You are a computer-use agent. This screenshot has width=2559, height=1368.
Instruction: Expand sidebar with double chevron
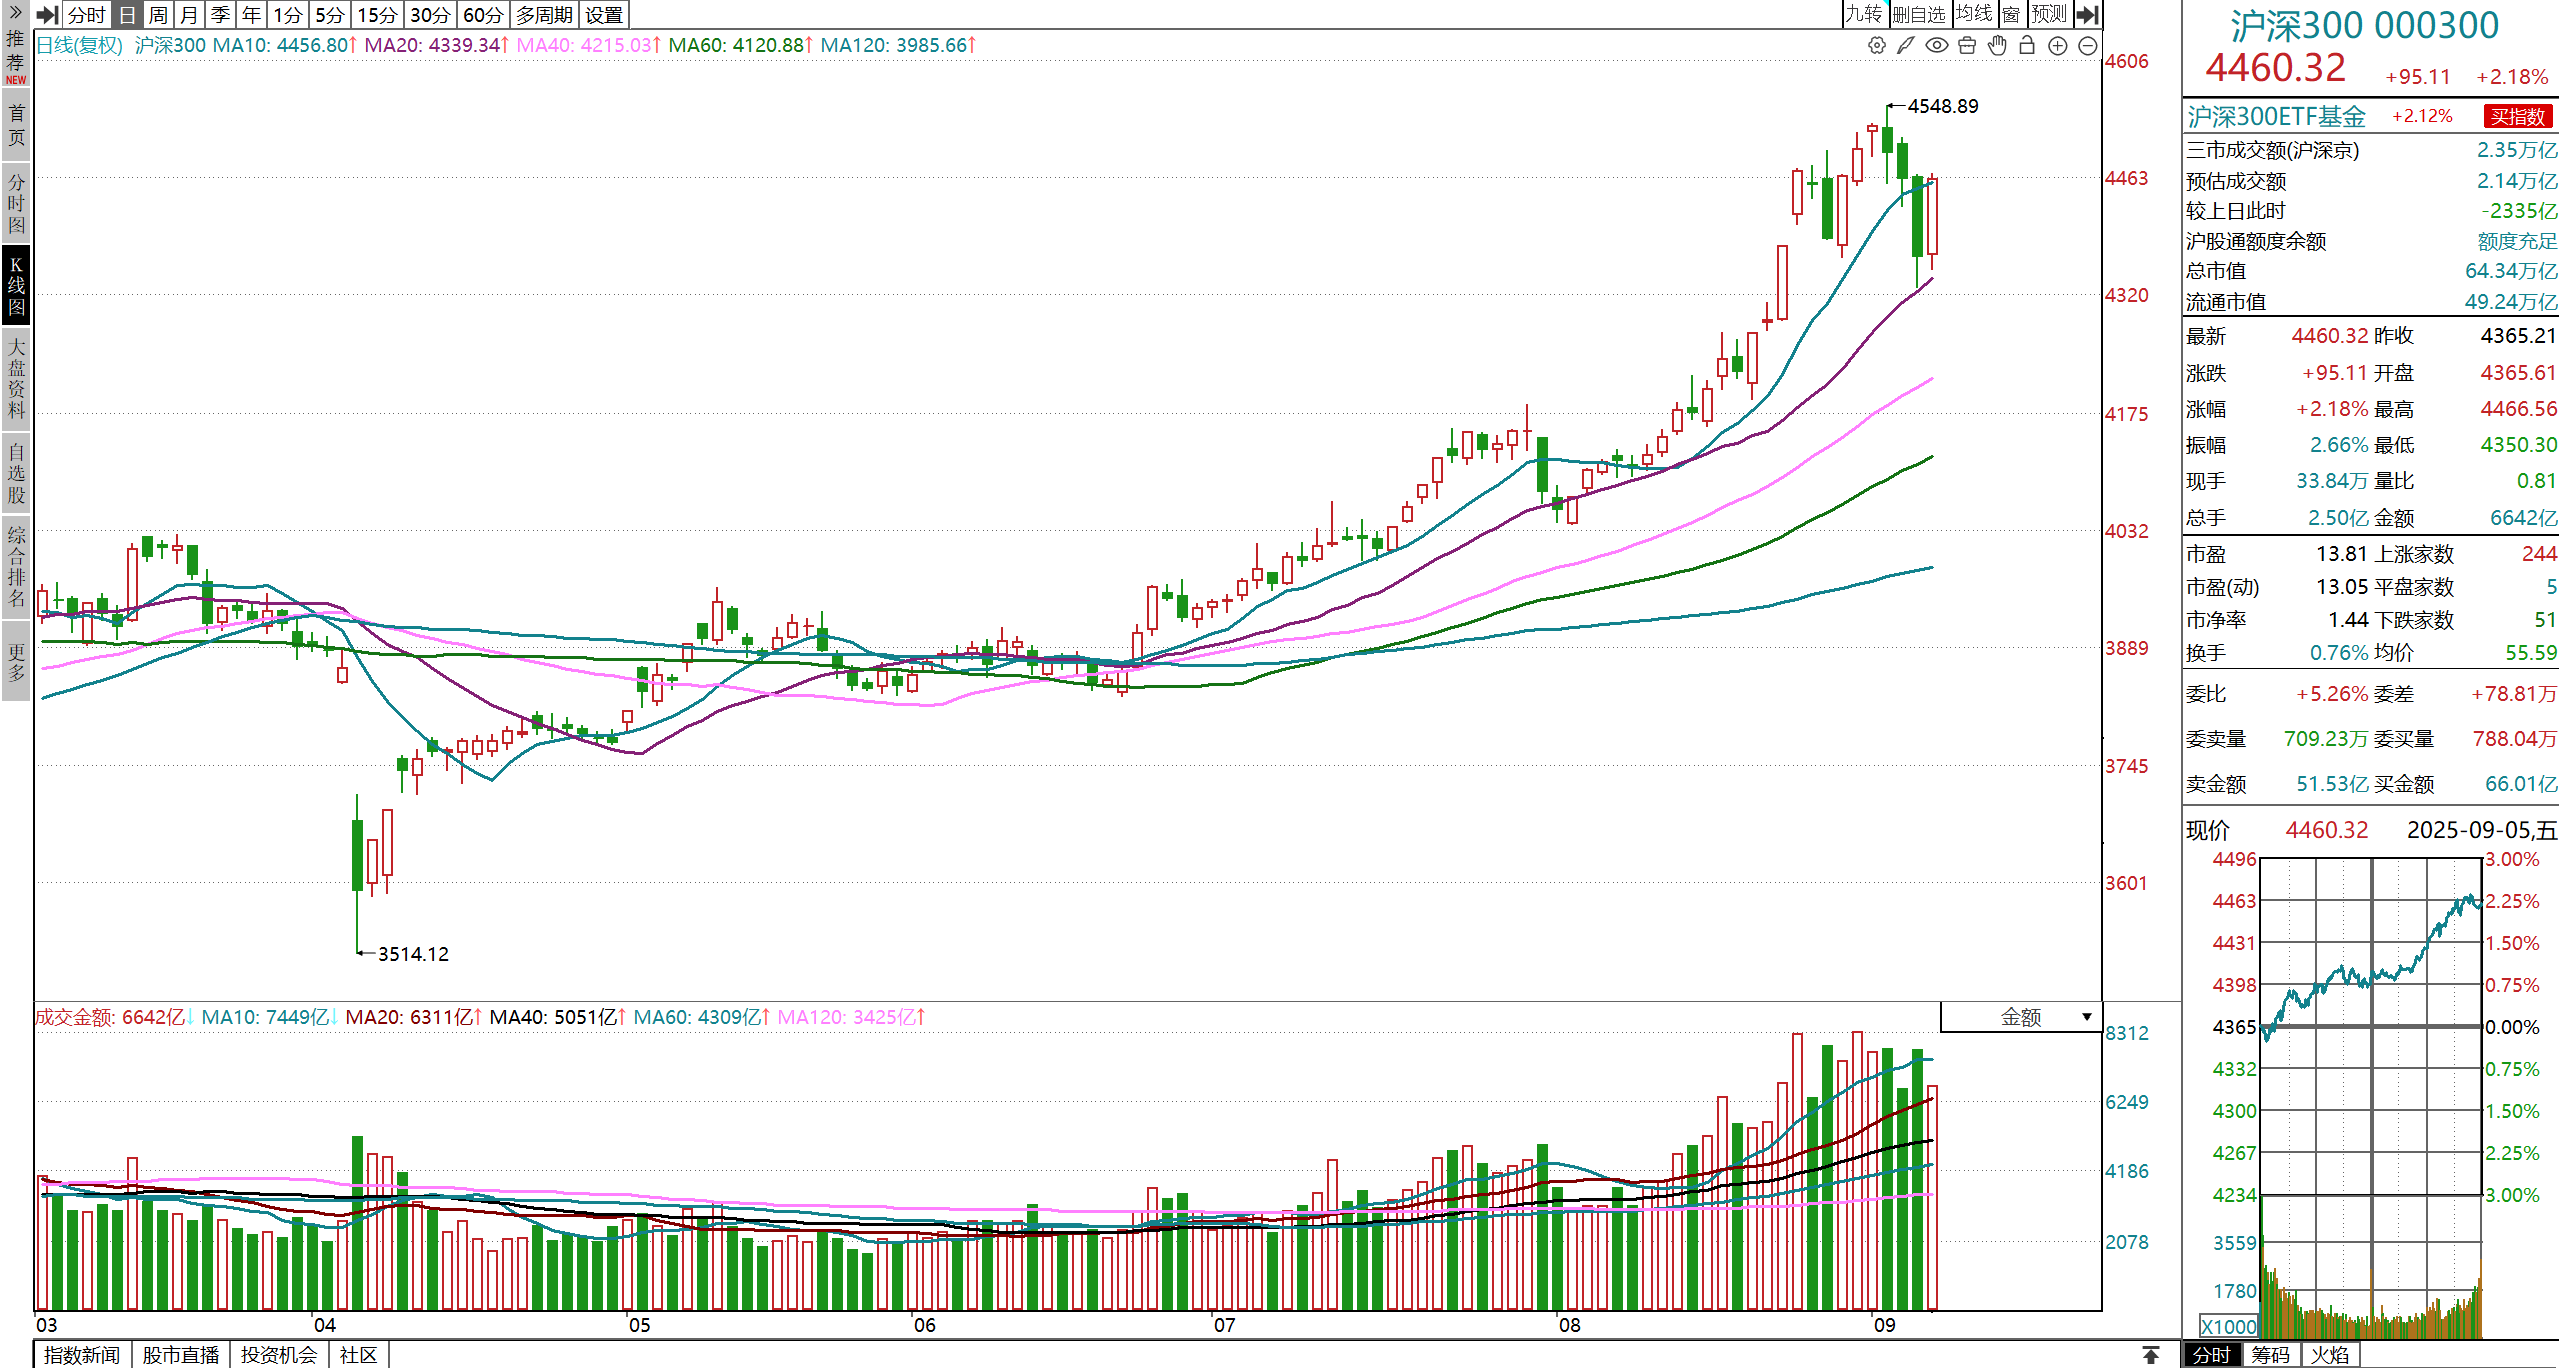15,12
